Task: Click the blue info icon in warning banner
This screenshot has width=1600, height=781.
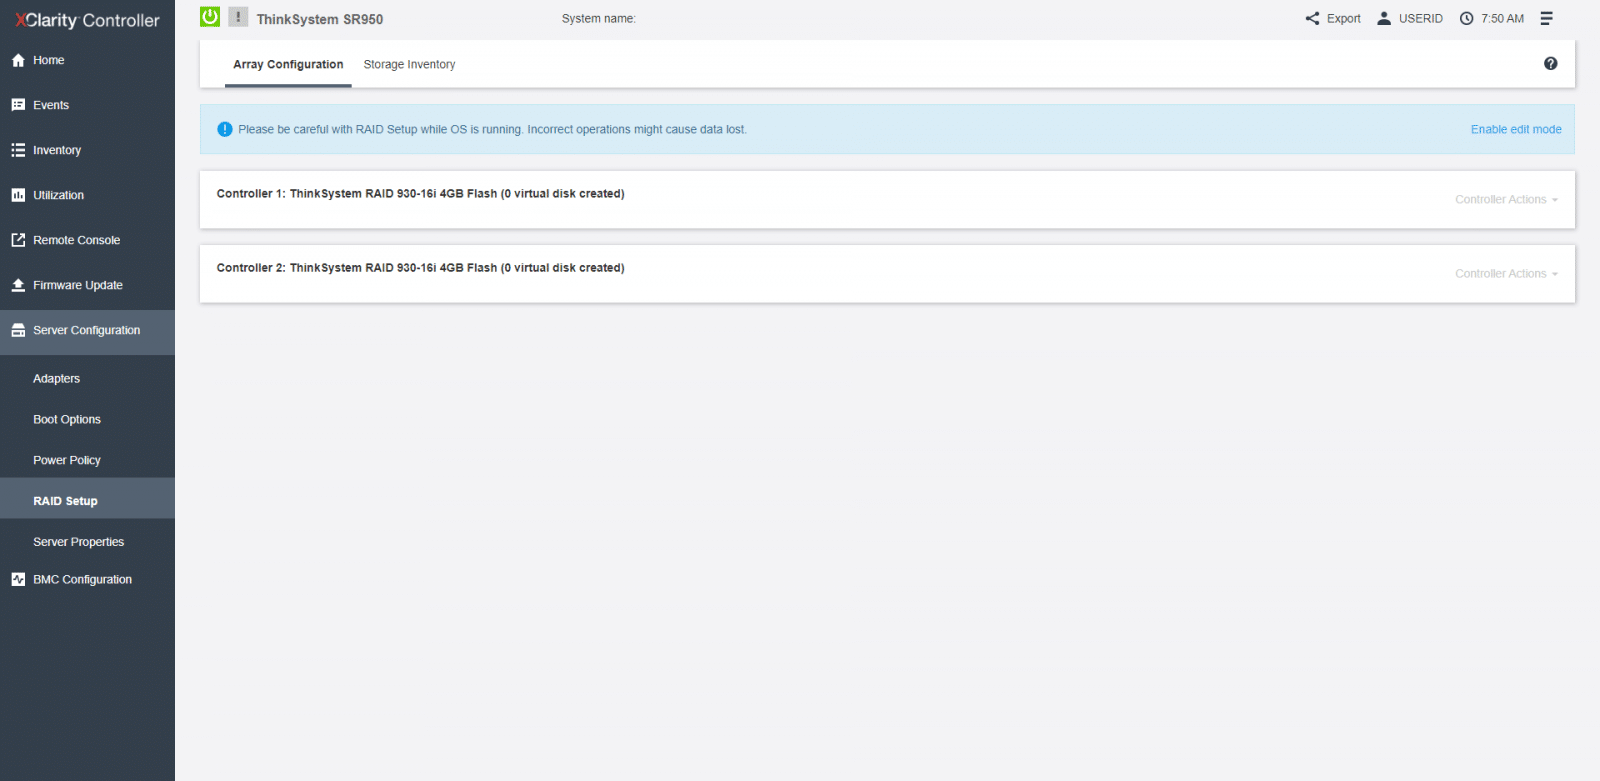Action: click(225, 129)
